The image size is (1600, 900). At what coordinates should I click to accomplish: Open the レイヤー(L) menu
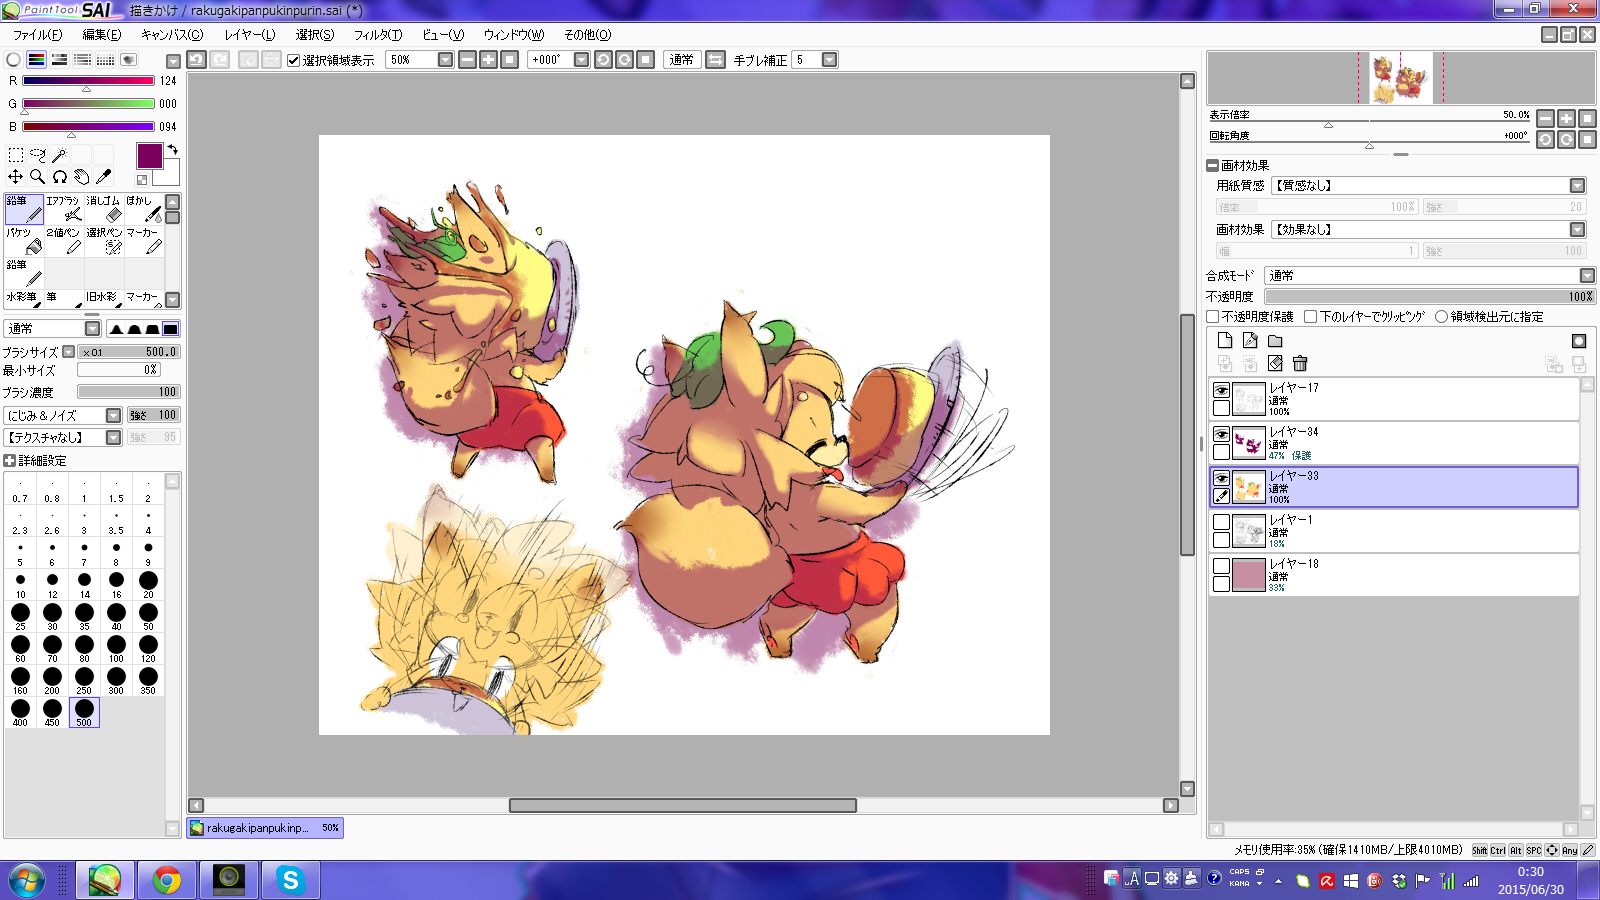point(249,35)
